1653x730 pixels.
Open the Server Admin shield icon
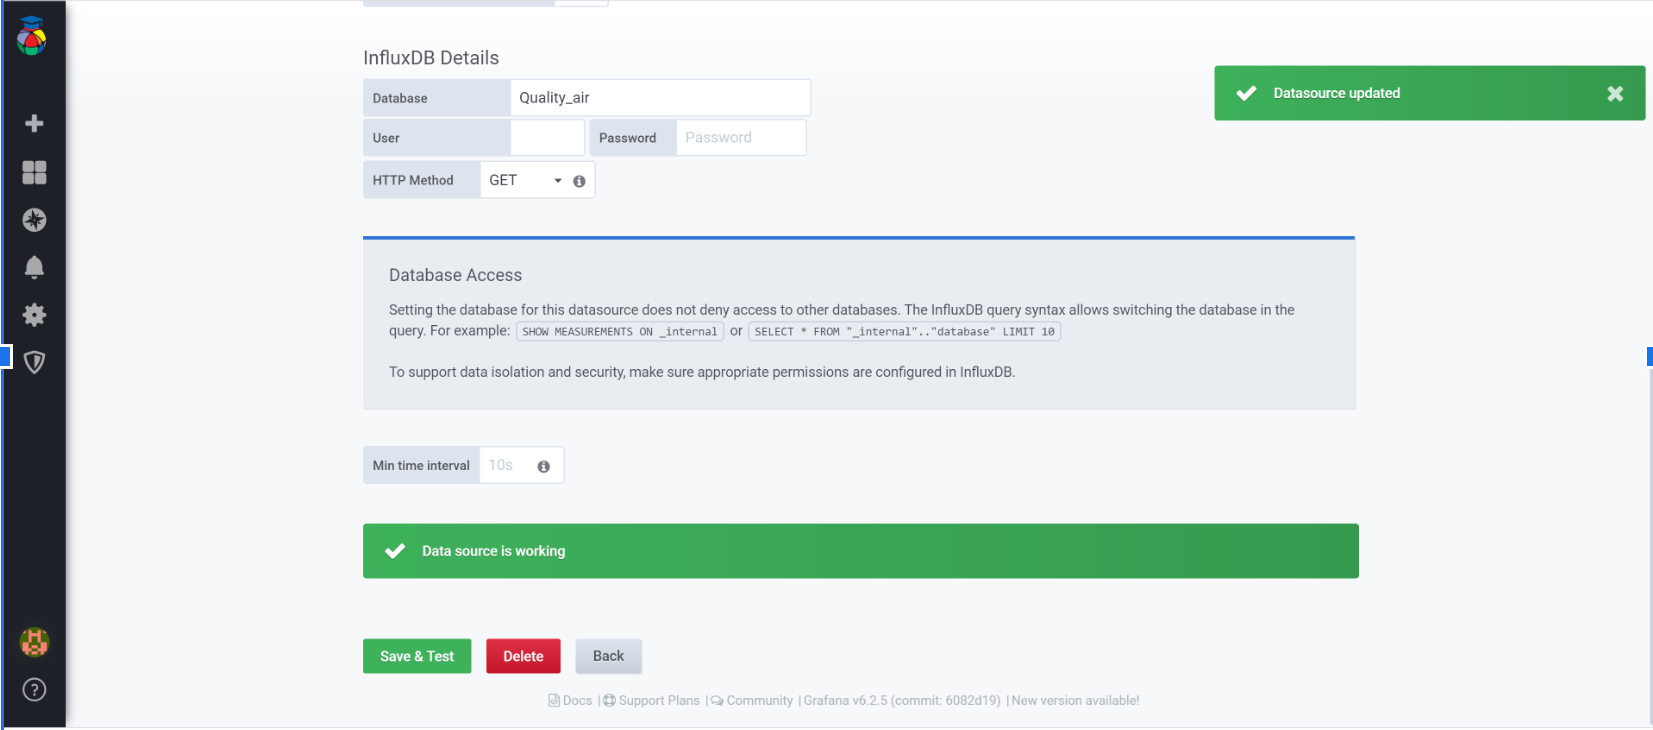[x=34, y=362]
